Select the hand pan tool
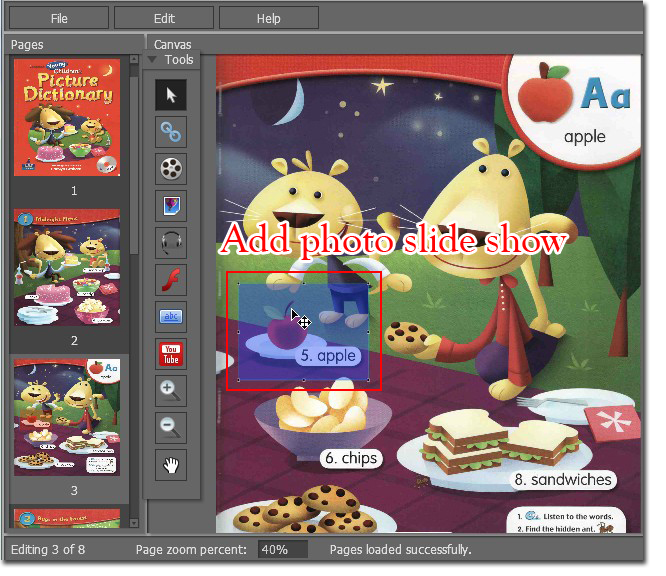The height and width of the screenshot is (576, 666). [x=171, y=465]
